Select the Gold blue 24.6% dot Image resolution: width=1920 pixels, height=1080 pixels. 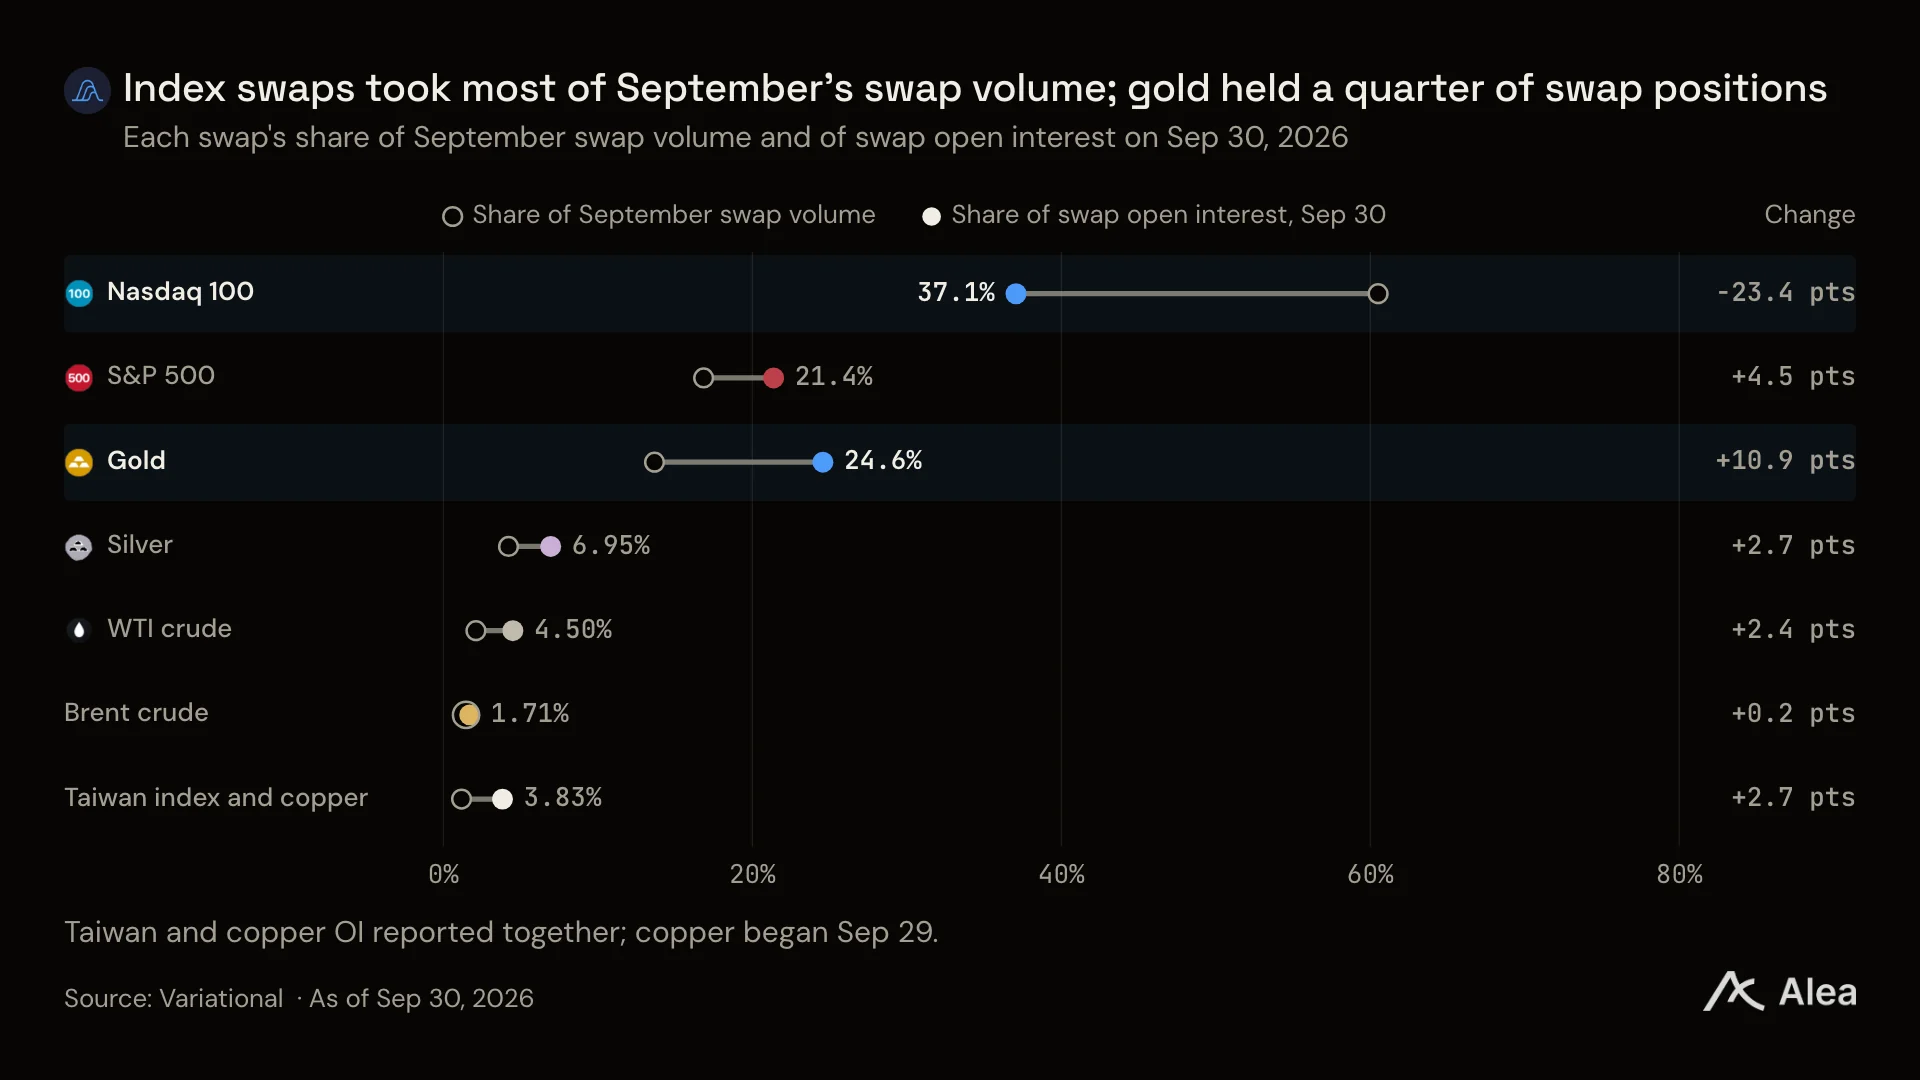pos(823,462)
